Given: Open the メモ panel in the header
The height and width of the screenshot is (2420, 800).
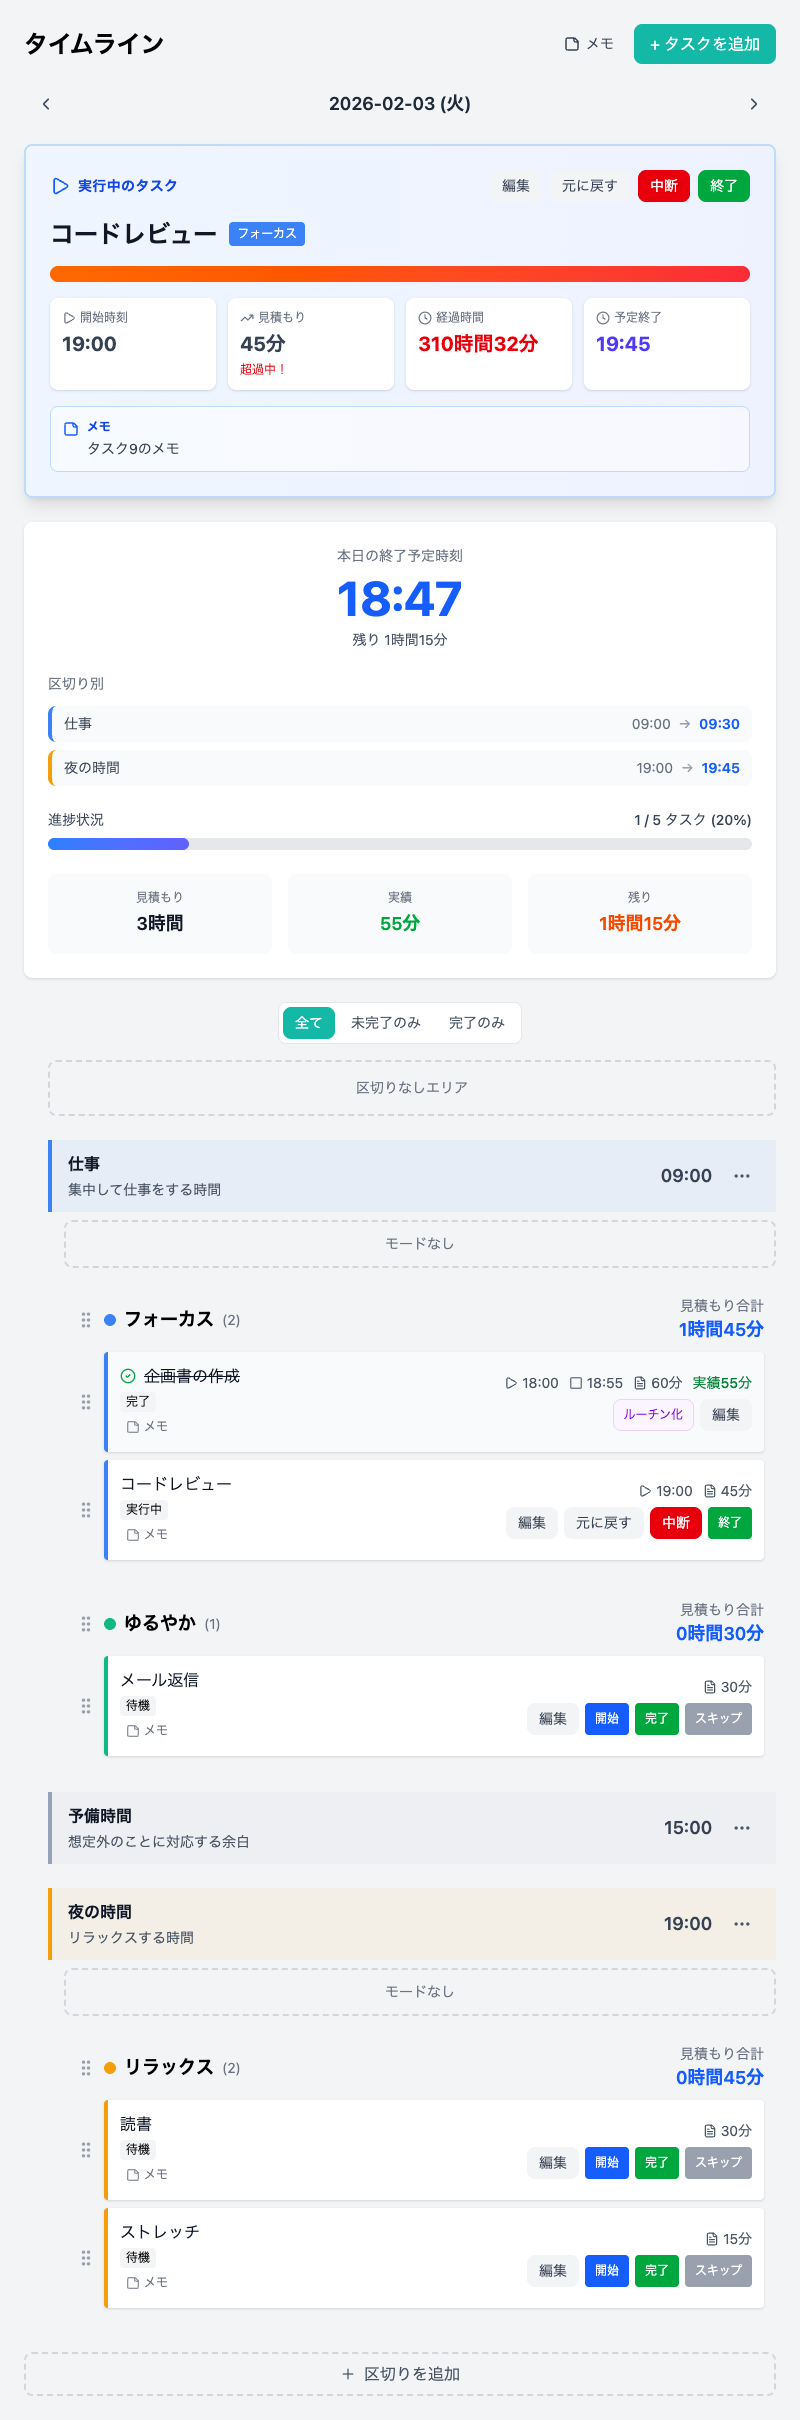Looking at the screenshot, I should click(589, 44).
